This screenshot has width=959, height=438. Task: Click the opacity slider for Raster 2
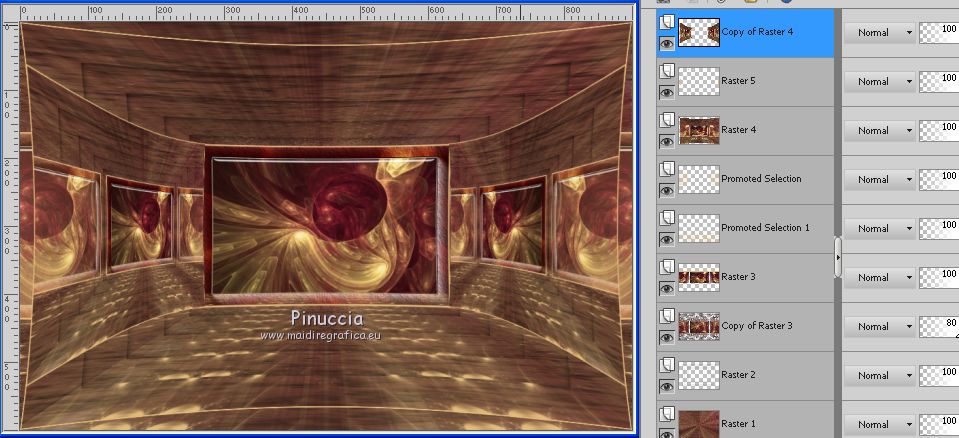[x=939, y=375]
